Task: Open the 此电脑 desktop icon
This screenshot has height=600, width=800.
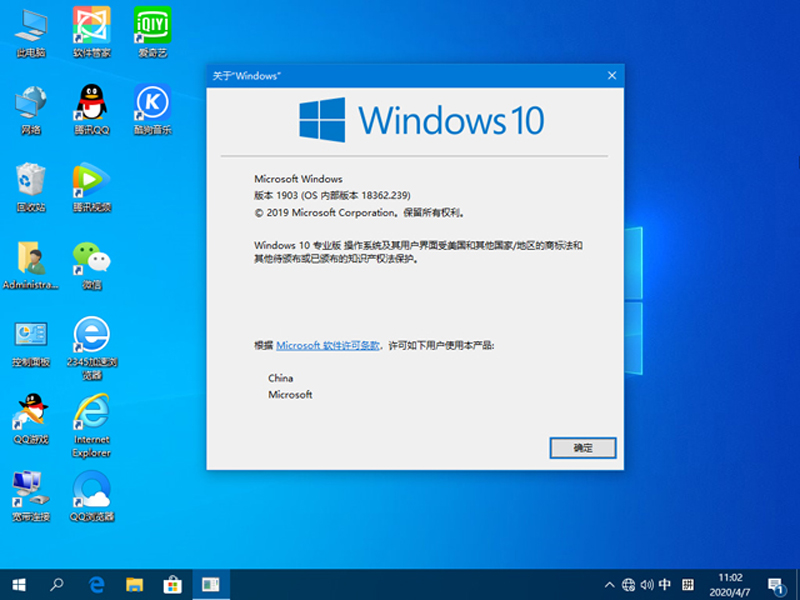Action: [31, 26]
